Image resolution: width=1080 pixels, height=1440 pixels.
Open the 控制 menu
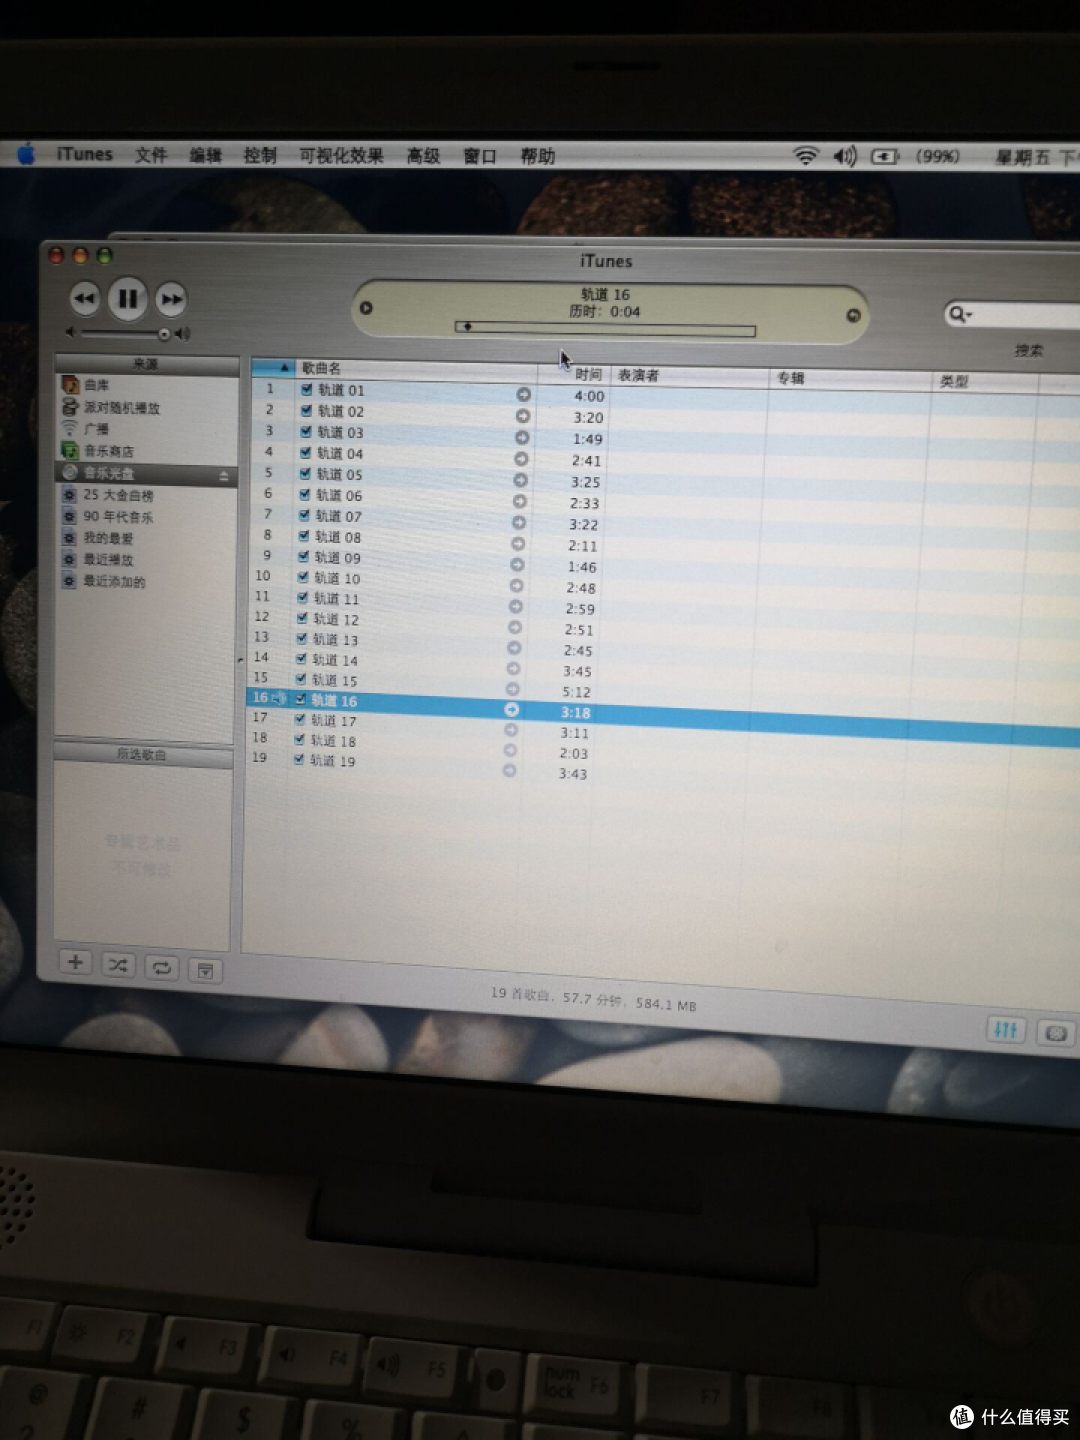pos(259,155)
